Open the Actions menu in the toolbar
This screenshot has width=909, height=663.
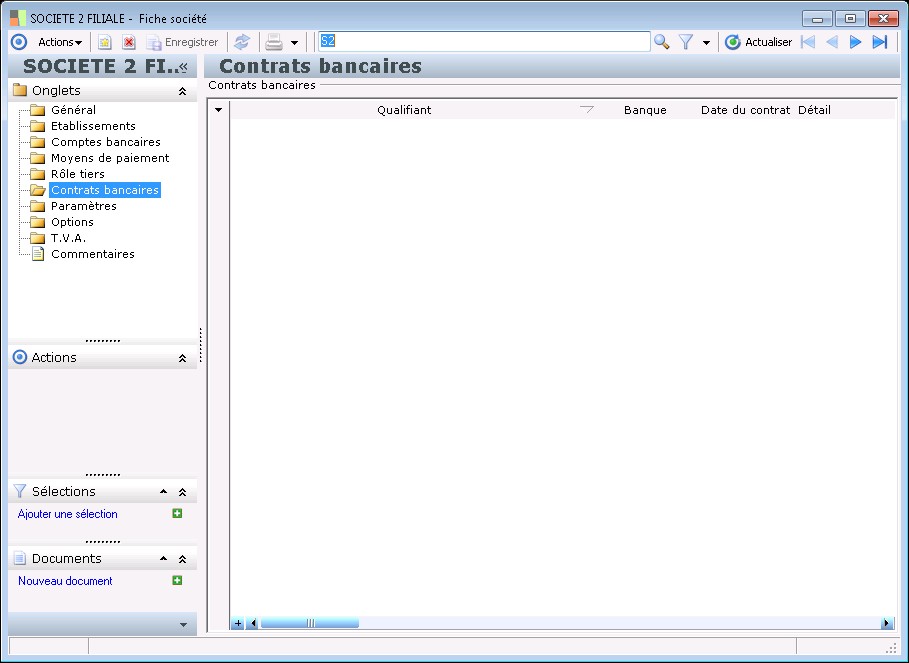[60, 42]
